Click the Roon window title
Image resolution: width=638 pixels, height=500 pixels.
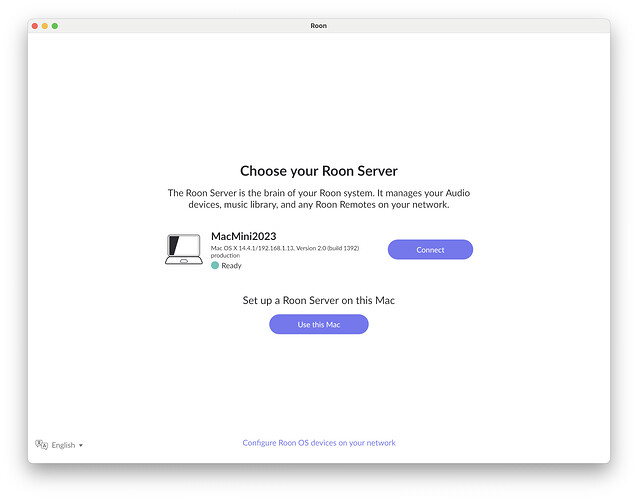pyautogui.click(x=319, y=26)
